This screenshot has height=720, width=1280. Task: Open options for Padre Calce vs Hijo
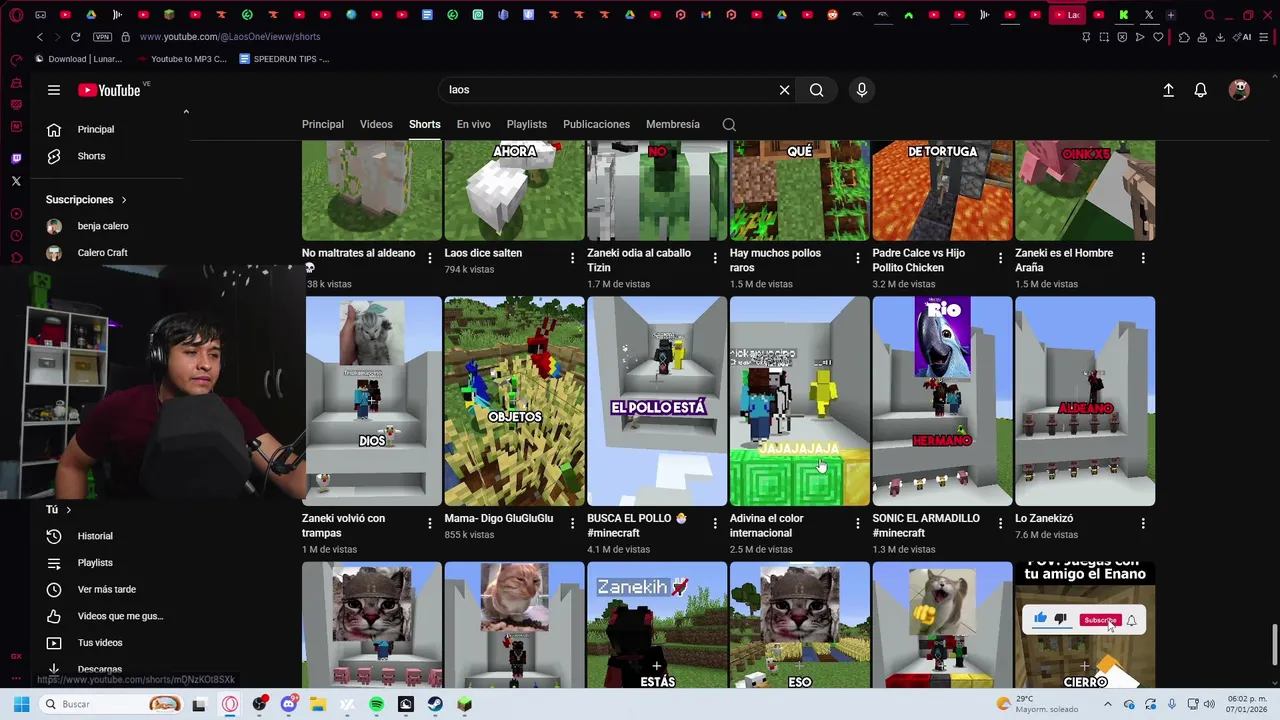tap(1000, 258)
